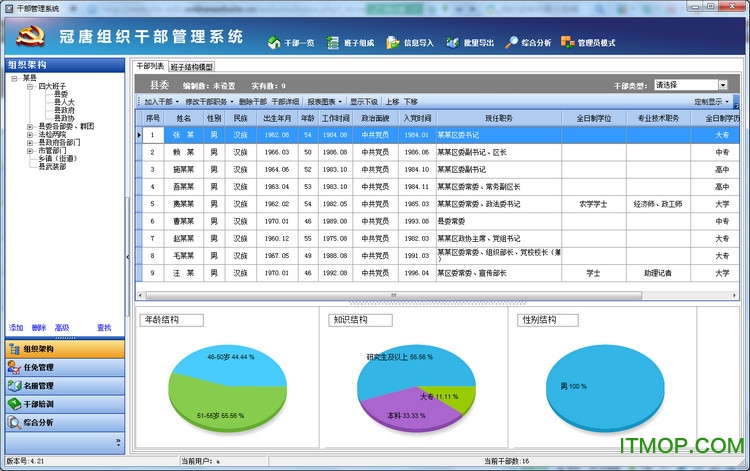
Task: Collapse the 四大班子 tree node
Action: point(30,87)
